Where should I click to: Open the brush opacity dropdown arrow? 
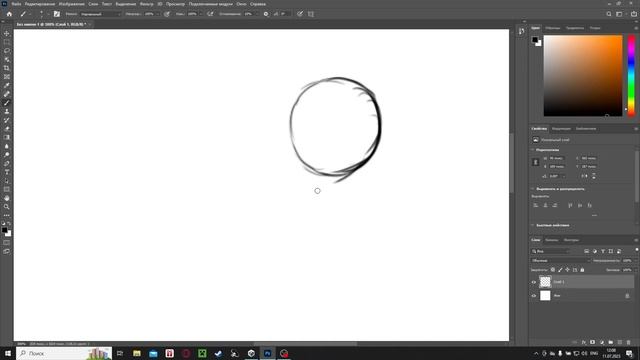158,14
